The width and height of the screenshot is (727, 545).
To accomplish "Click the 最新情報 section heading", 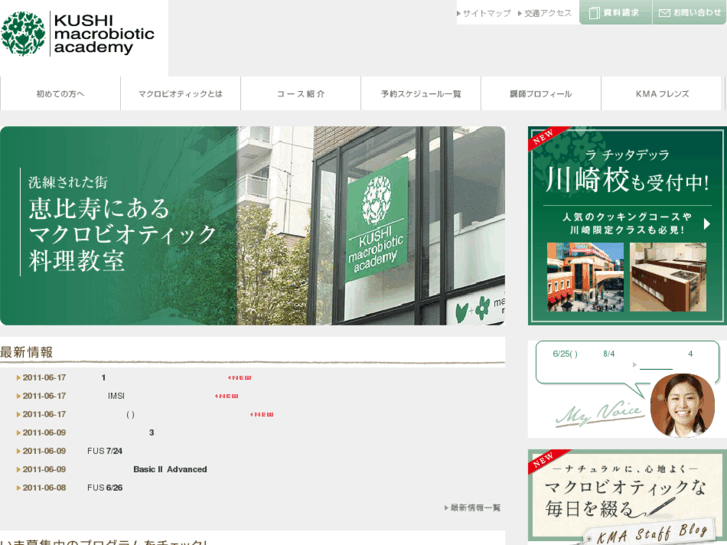I will (x=26, y=352).
